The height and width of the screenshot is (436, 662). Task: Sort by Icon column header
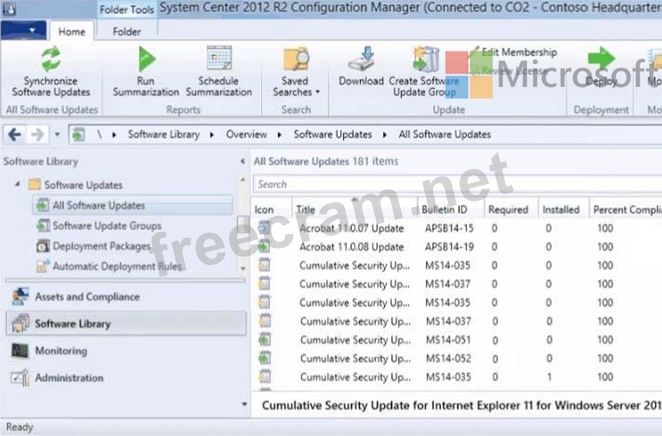(x=264, y=210)
